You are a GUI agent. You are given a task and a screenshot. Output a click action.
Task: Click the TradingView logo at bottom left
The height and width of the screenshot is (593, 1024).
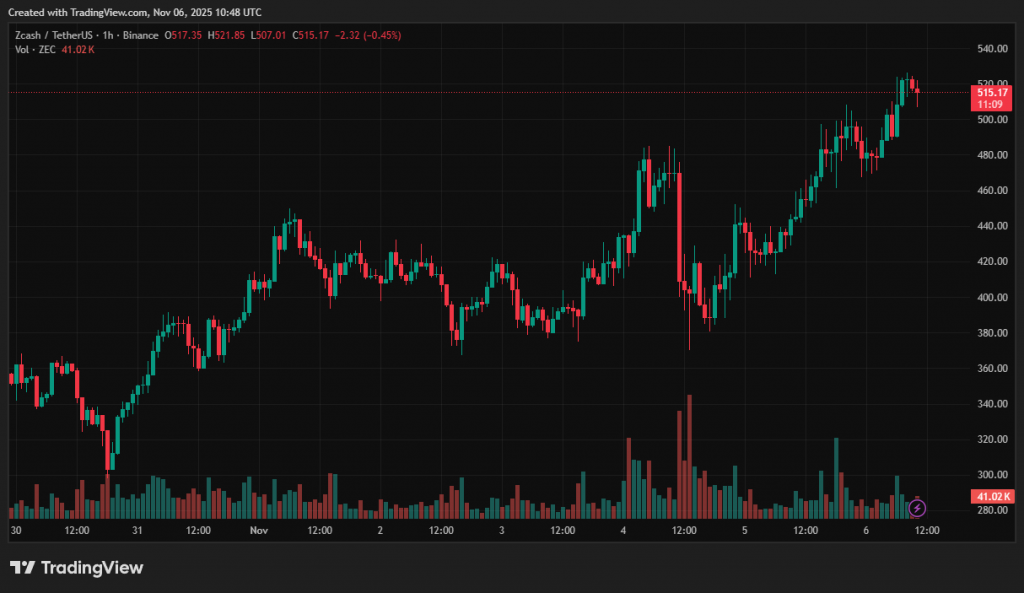77,568
